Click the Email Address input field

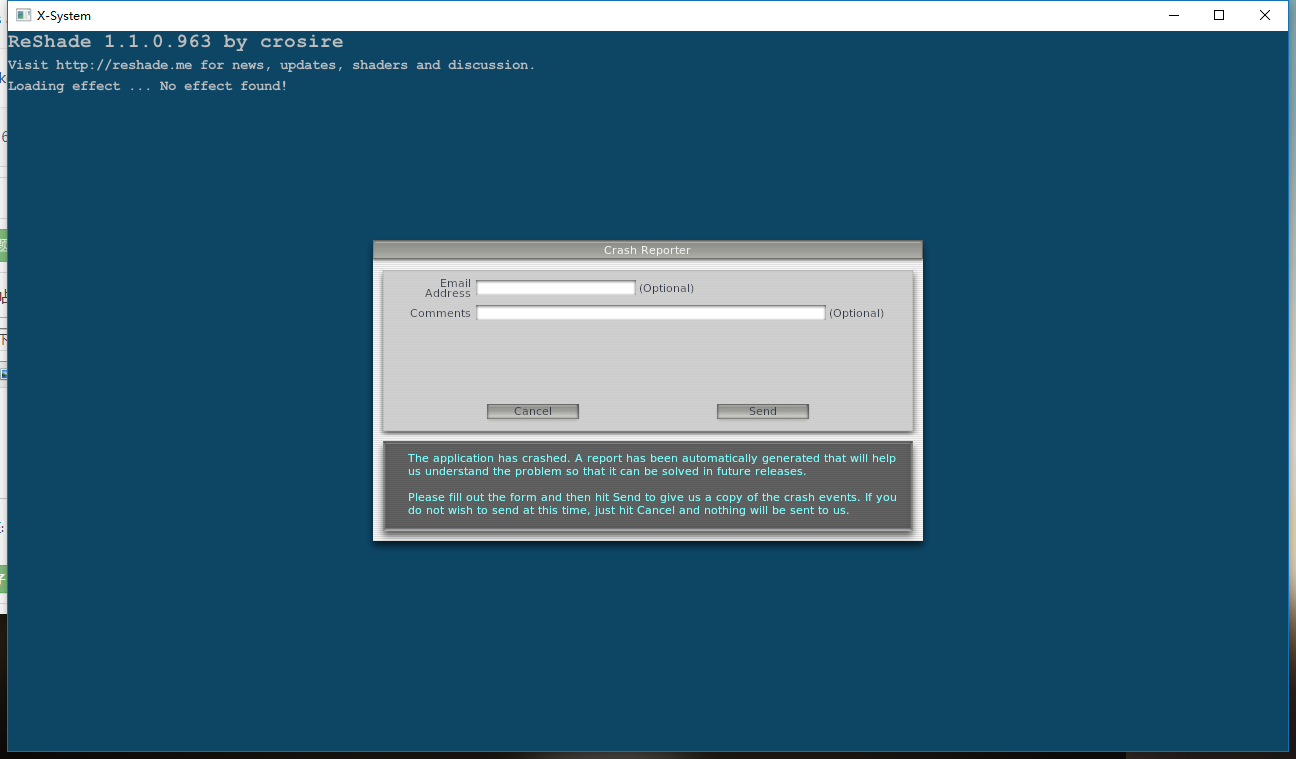555,288
